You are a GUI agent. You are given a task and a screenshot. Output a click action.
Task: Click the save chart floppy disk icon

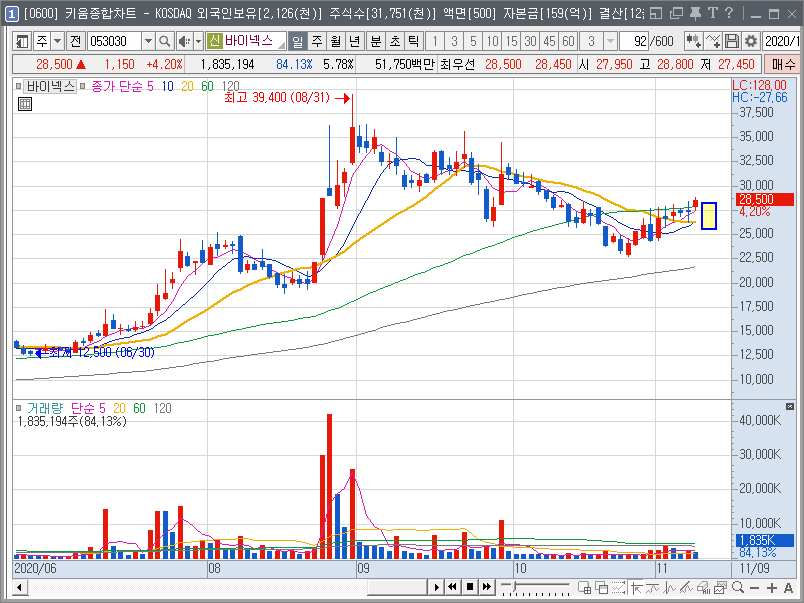(732, 41)
